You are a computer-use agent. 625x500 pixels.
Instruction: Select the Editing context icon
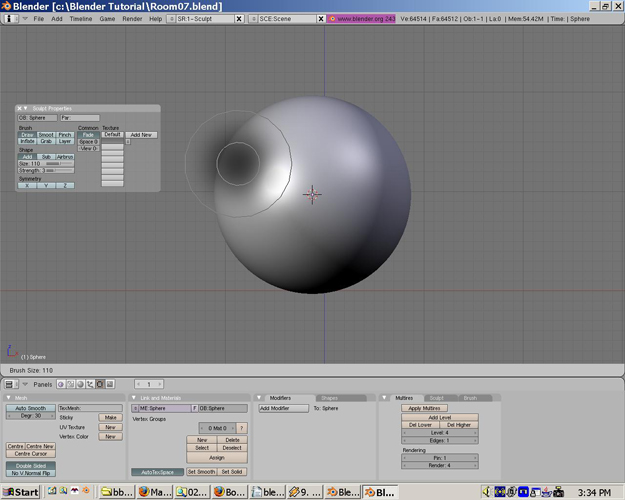tap(100, 384)
